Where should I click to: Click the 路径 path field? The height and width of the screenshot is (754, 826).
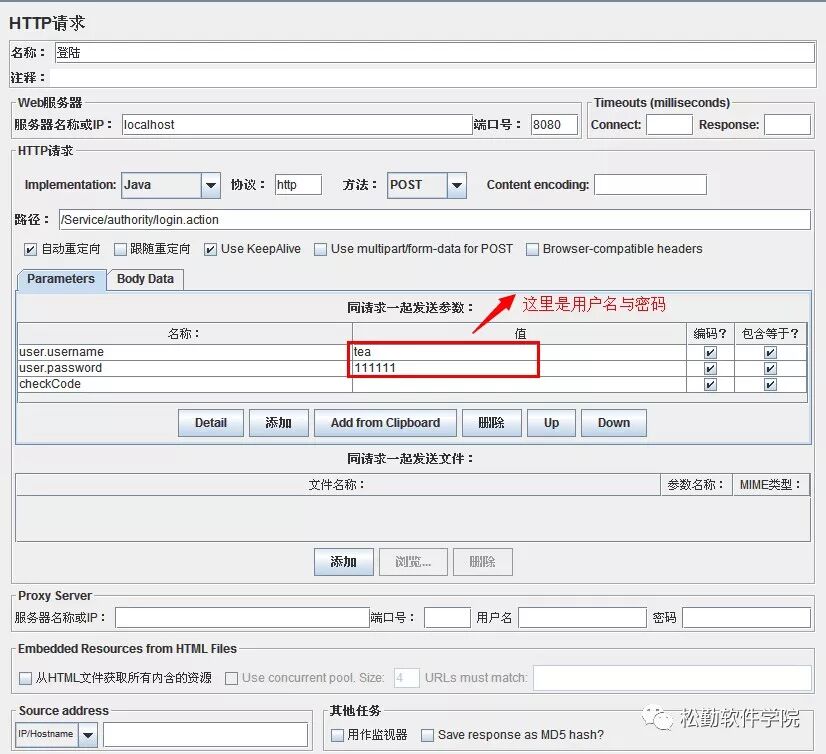pos(435,220)
